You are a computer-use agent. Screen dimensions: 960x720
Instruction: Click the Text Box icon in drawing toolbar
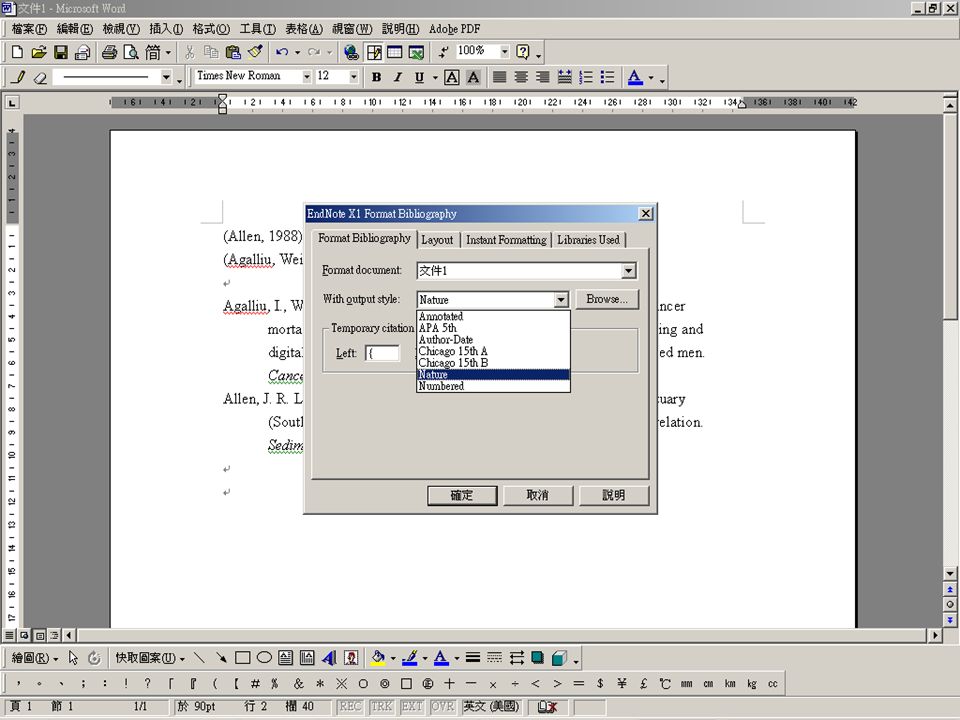[x=285, y=658]
